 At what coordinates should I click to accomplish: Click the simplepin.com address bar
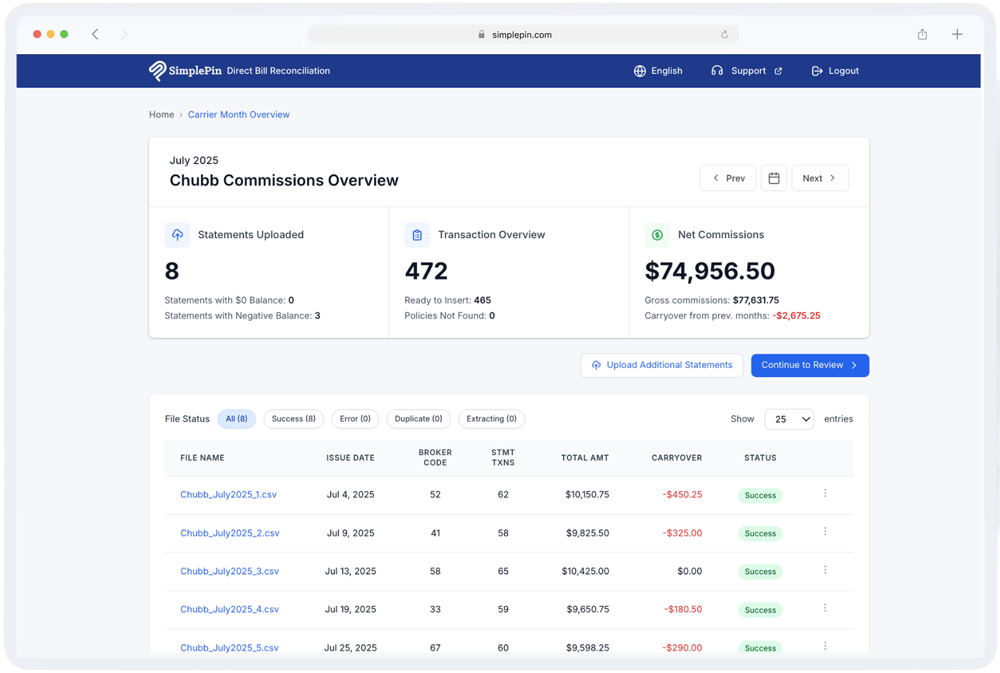(523, 34)
